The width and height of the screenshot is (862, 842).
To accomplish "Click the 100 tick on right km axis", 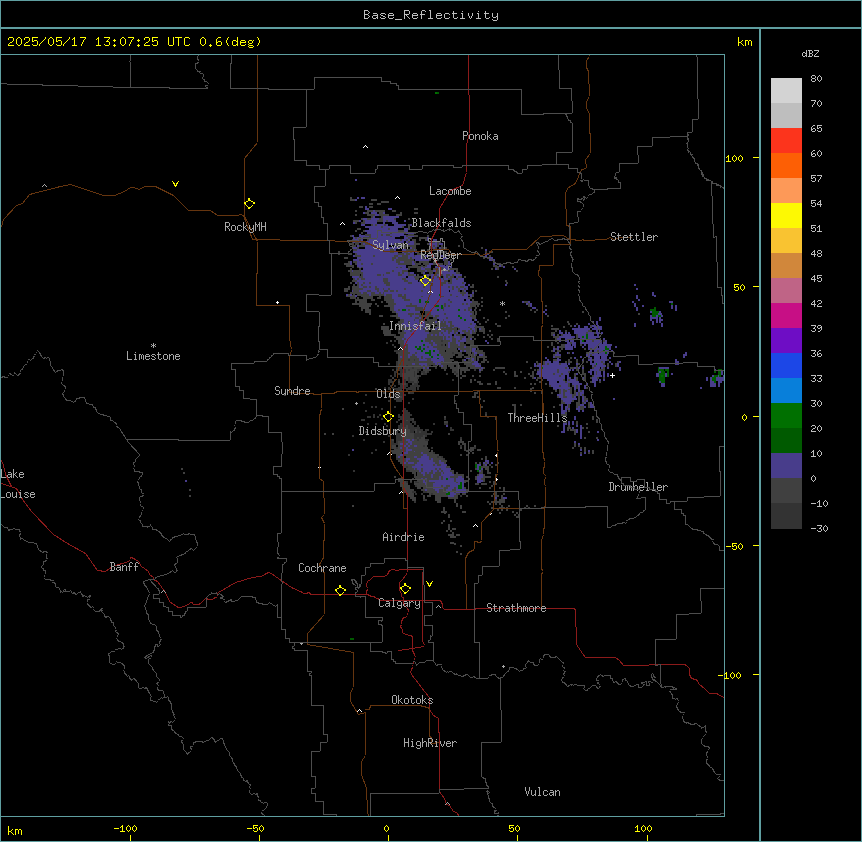I will (x=734, y=158).
